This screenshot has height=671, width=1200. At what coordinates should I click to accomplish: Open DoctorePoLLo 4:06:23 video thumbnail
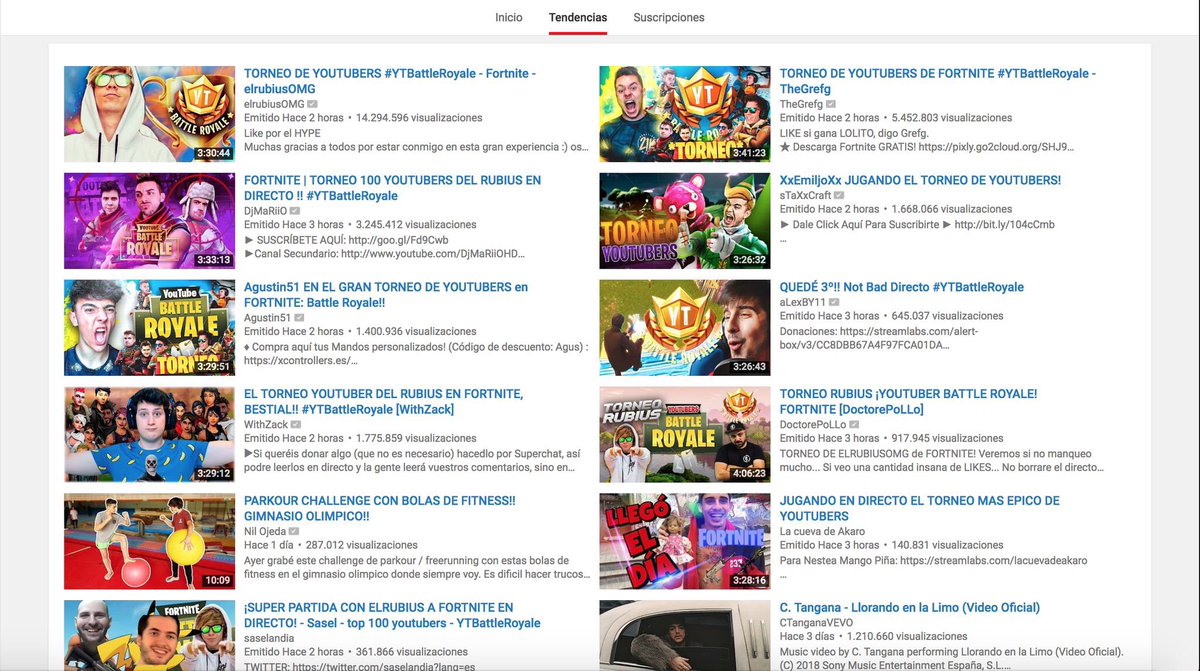[685, 435]
